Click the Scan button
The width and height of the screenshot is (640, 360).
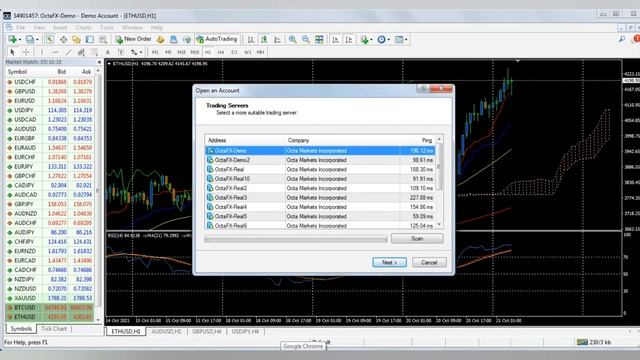click(417, 238)
